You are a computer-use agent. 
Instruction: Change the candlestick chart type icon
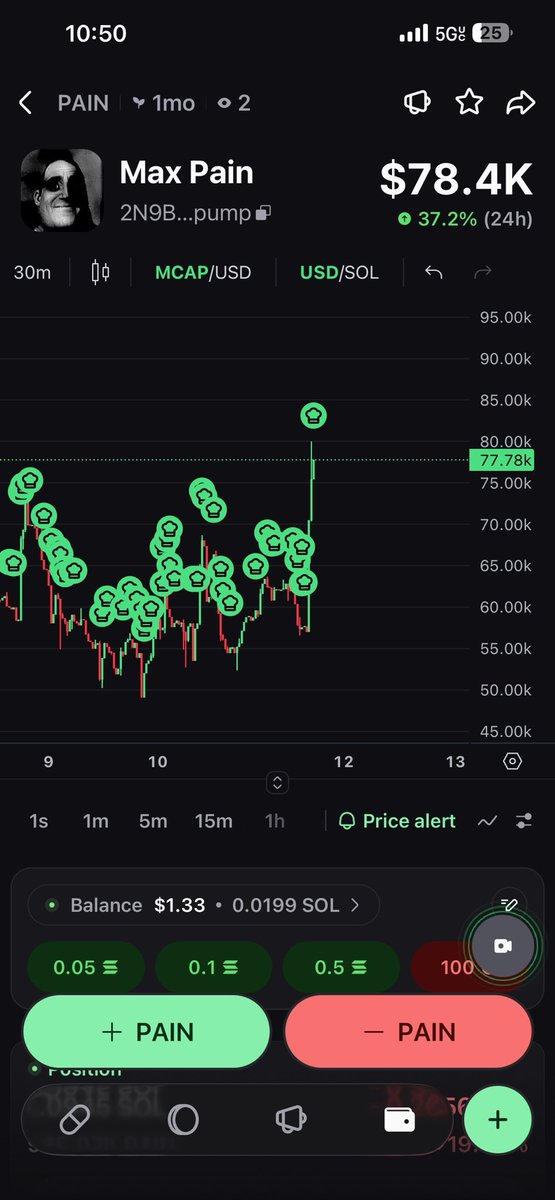click(100, 272)
